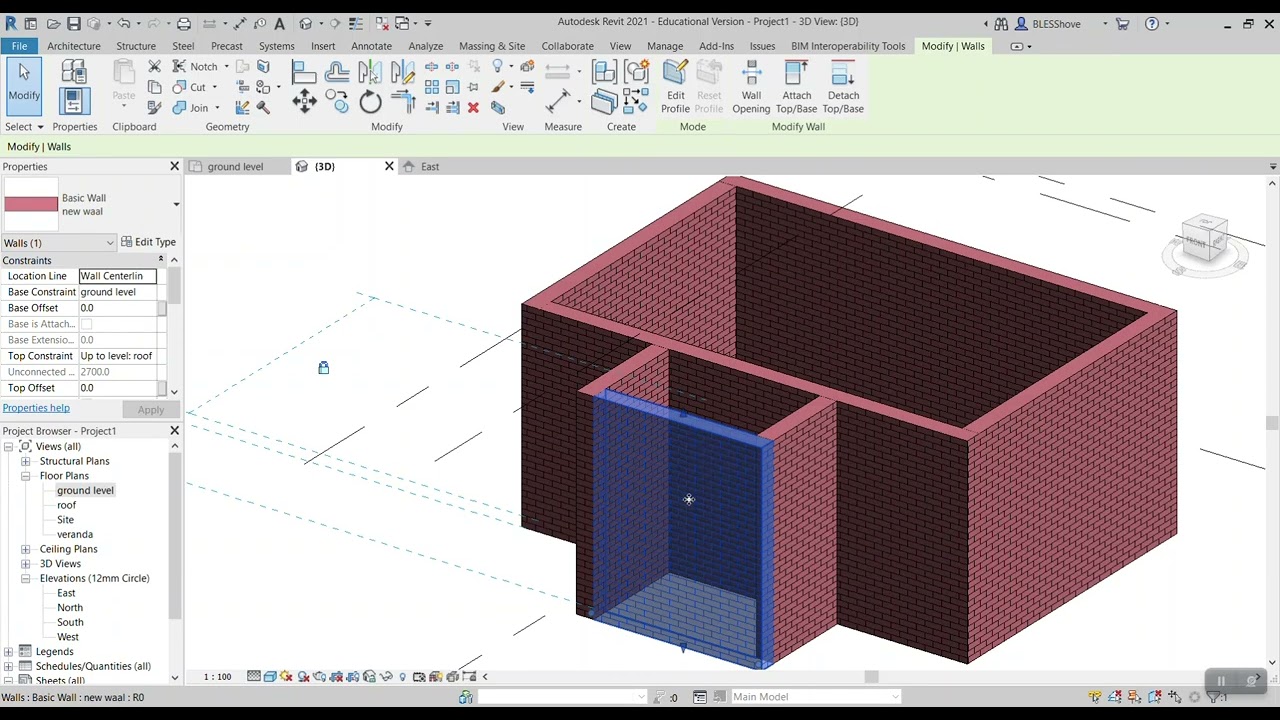1280x720 pixels.
Task: Toggle Temporary Hide/Isolate icon in view bar
Action: [x=386, y=677]
